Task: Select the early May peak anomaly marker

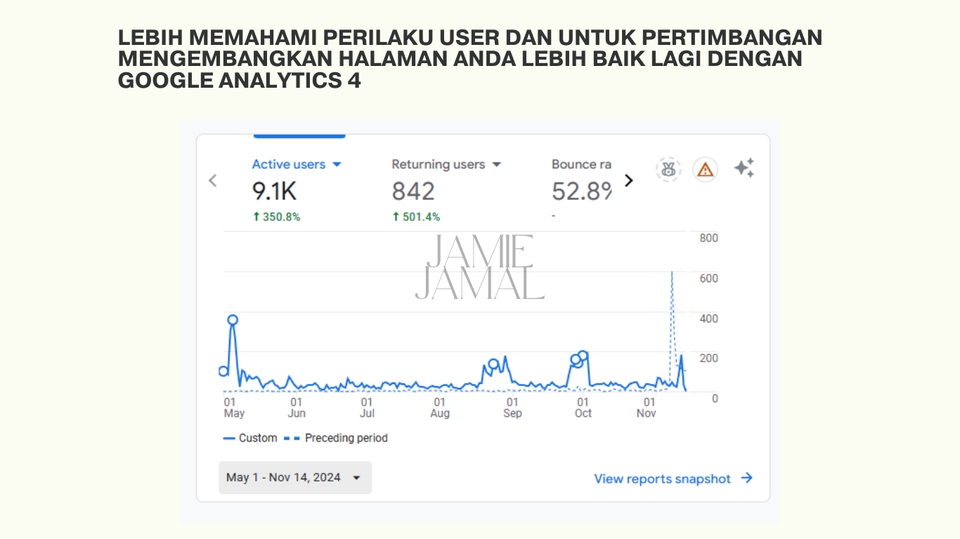Action: coord(233,320)
